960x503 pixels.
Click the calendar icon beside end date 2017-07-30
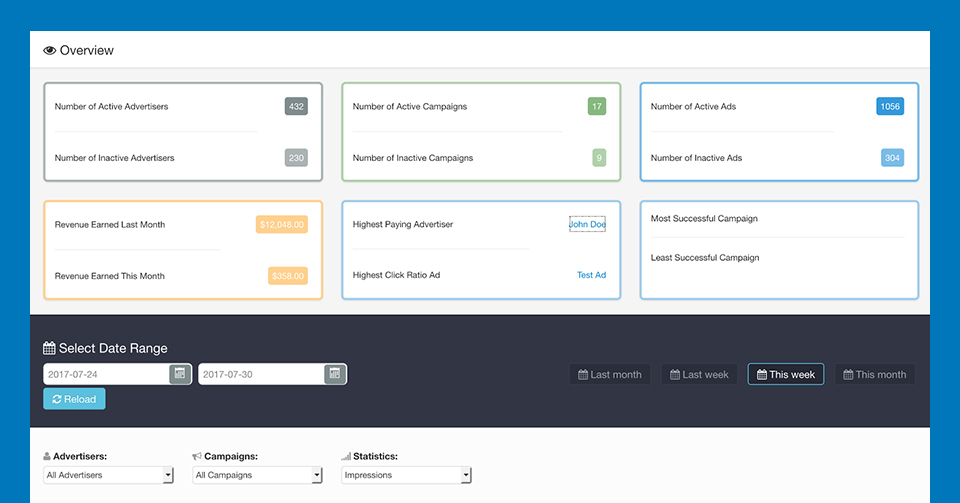335,374
